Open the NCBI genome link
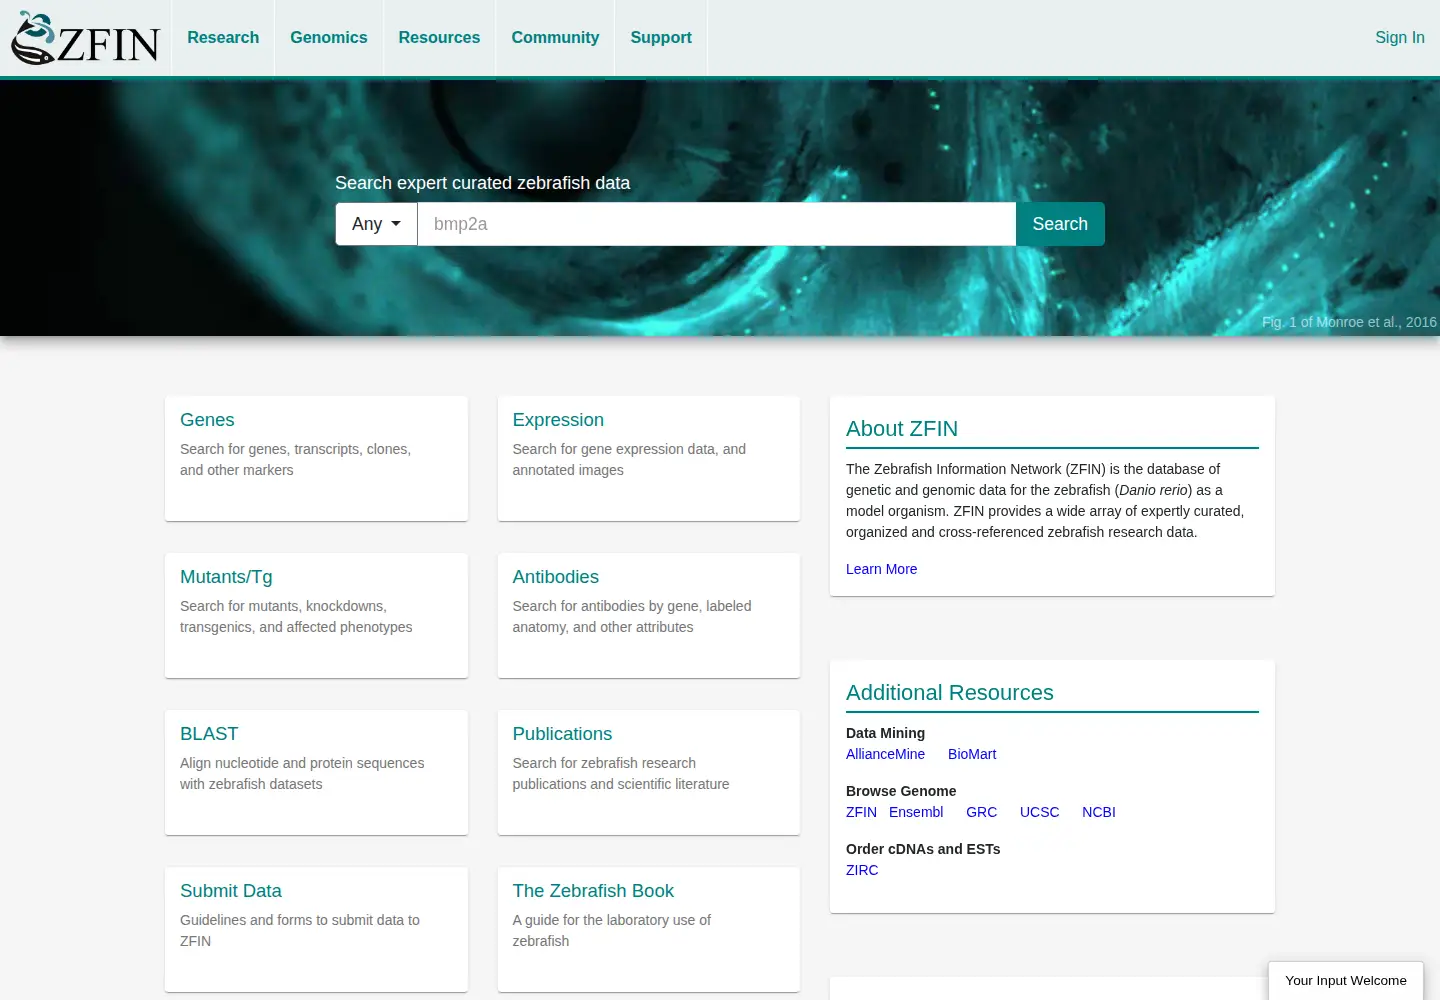Image resolution: width=1440 pixels, height=1000 pixels. [x=1098, y=812]
